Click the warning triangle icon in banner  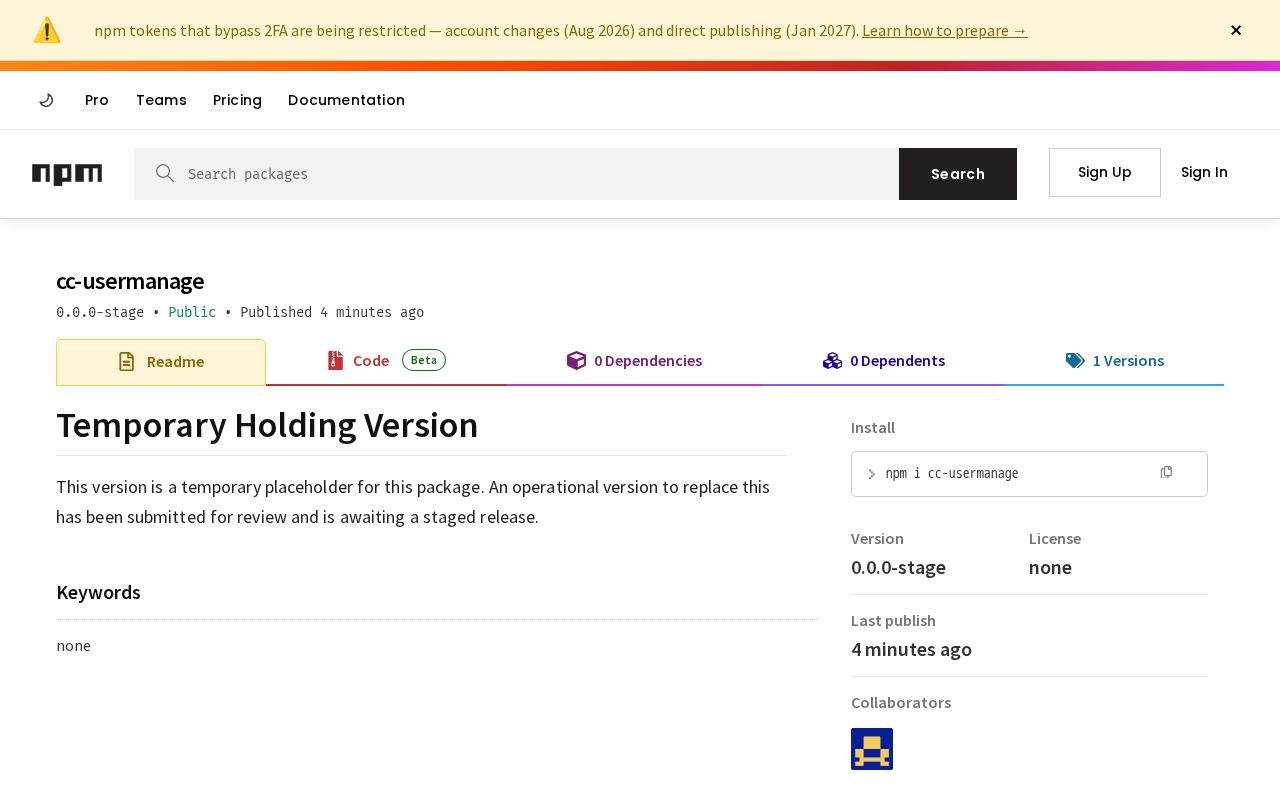click(x=47, y=30)
